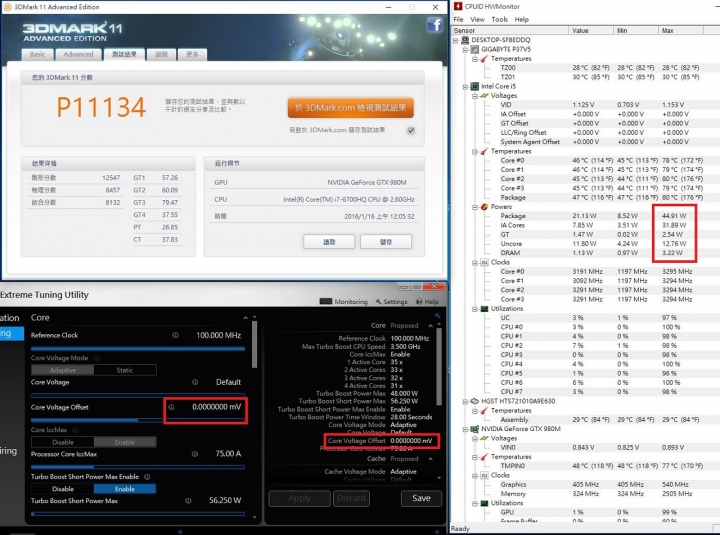This screenshot has width=720, height=535.
Task: Click the Core settings vertical scrollbar
Action: click(254, 344)
